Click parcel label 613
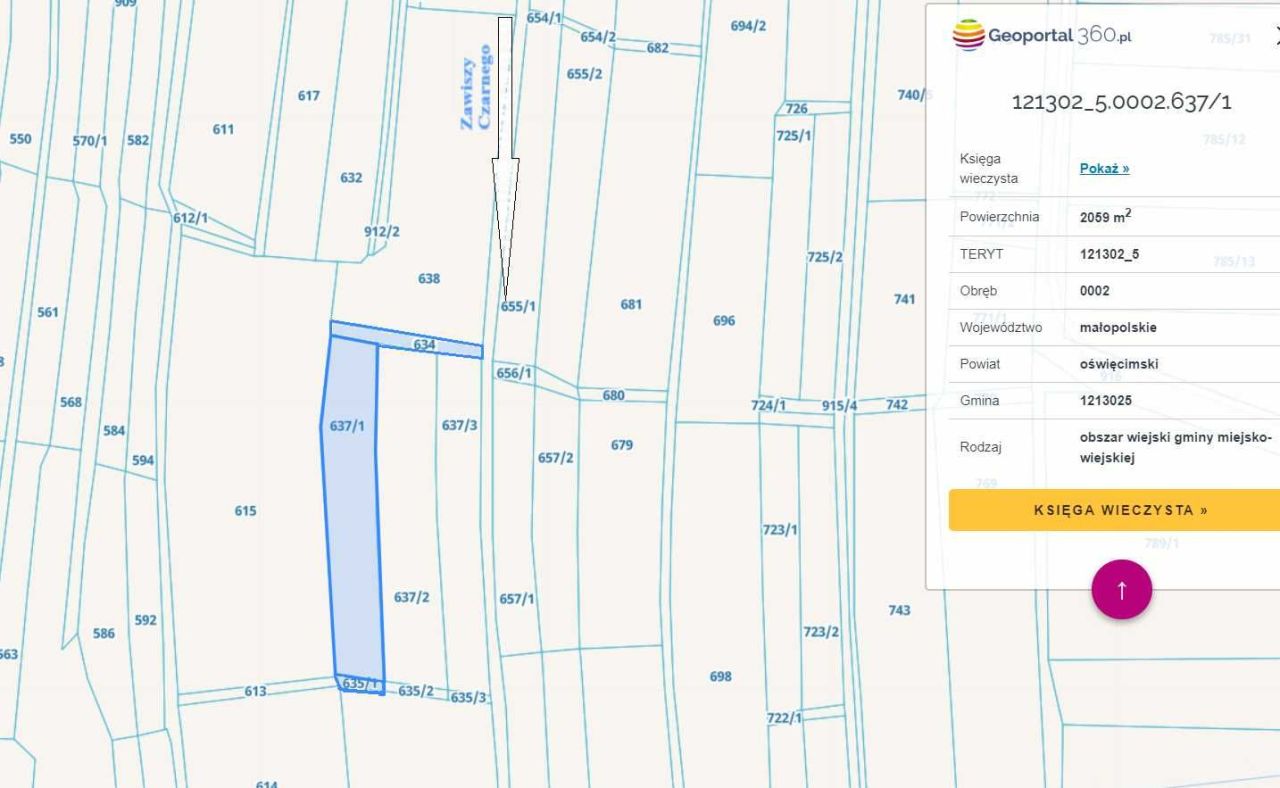Viewport: 1280px width, 788px height. (x=255, y=691)
